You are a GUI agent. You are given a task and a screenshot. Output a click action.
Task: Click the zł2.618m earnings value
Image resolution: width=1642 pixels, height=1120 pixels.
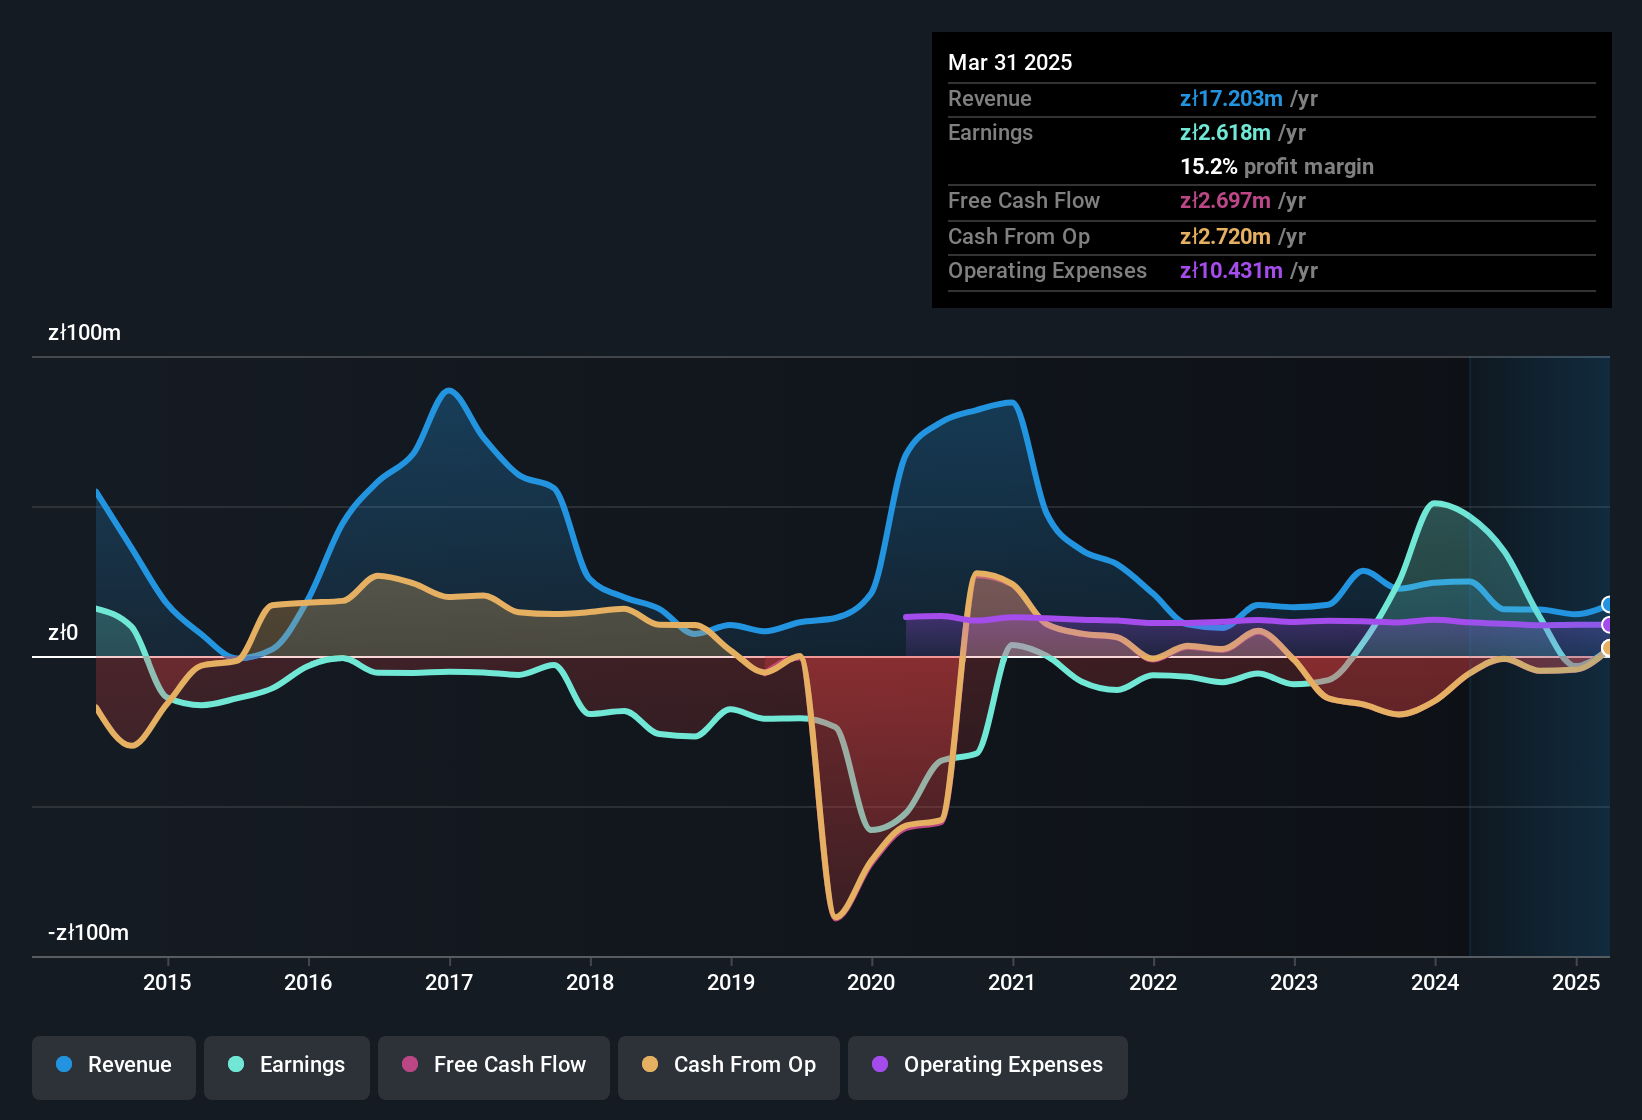(x=1225, y=132)
